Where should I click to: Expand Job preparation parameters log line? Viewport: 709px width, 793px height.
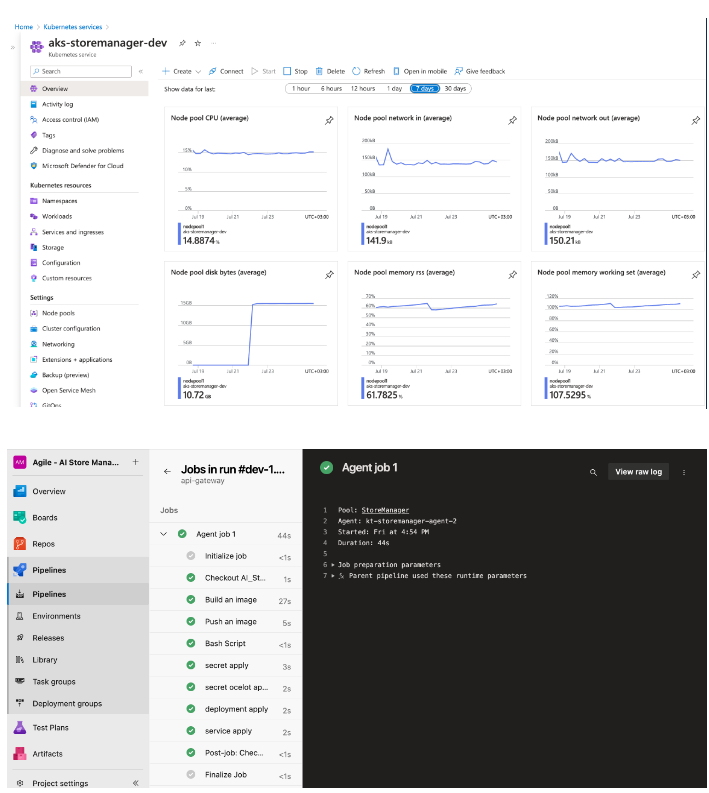click(x=333, y=564)
